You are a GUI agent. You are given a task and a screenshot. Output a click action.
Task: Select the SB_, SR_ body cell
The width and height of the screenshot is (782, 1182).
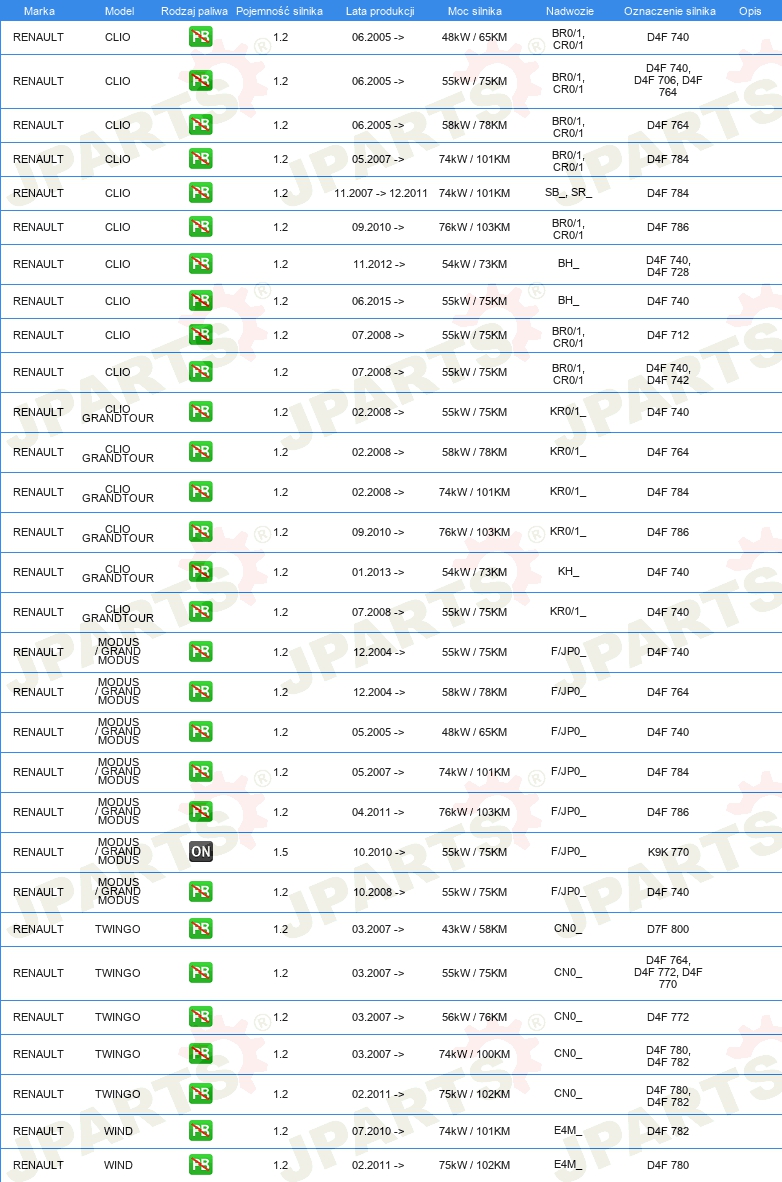(569, 193)
